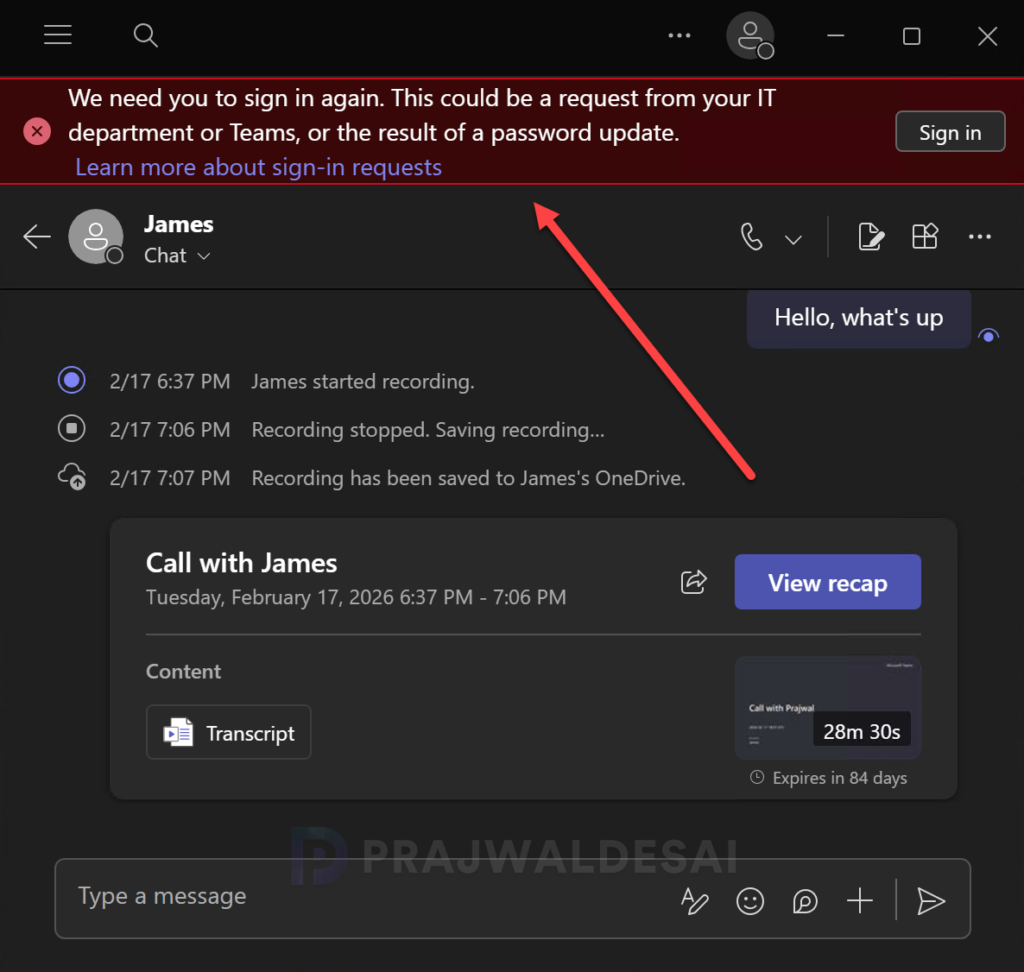Open the loop components chat bubble icon

pos(805,901)
